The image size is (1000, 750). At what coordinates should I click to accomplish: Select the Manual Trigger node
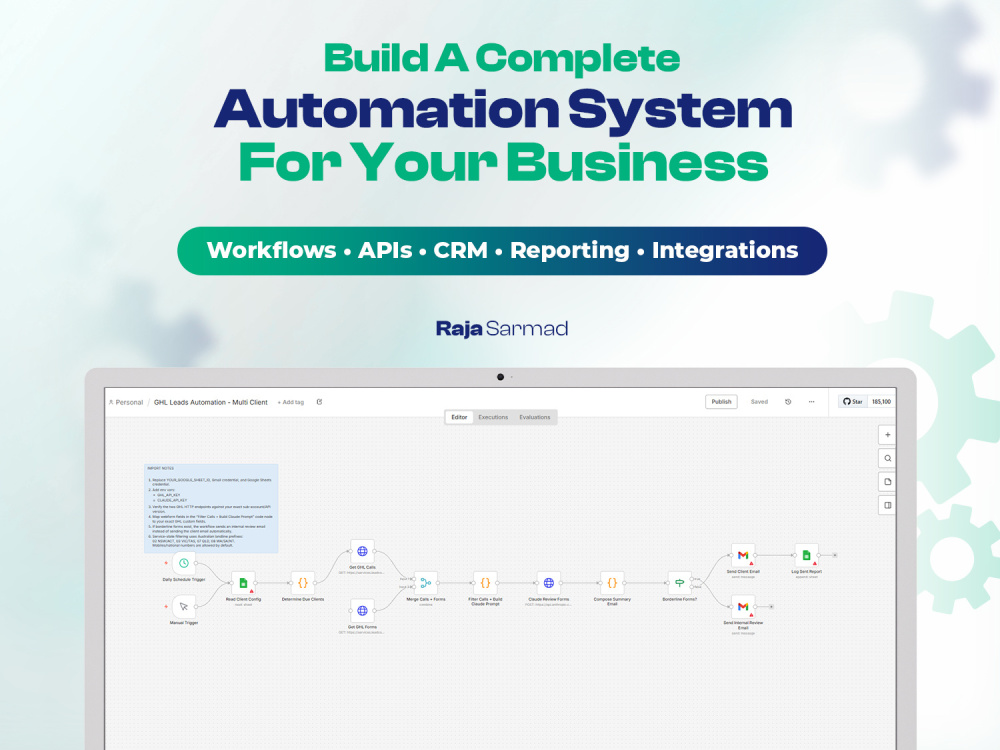click(184, 607)
